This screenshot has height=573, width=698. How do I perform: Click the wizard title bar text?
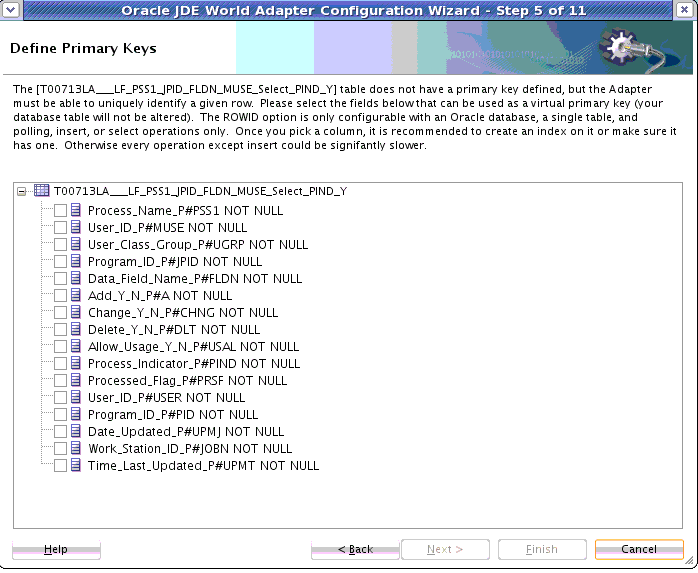point(354,10)
